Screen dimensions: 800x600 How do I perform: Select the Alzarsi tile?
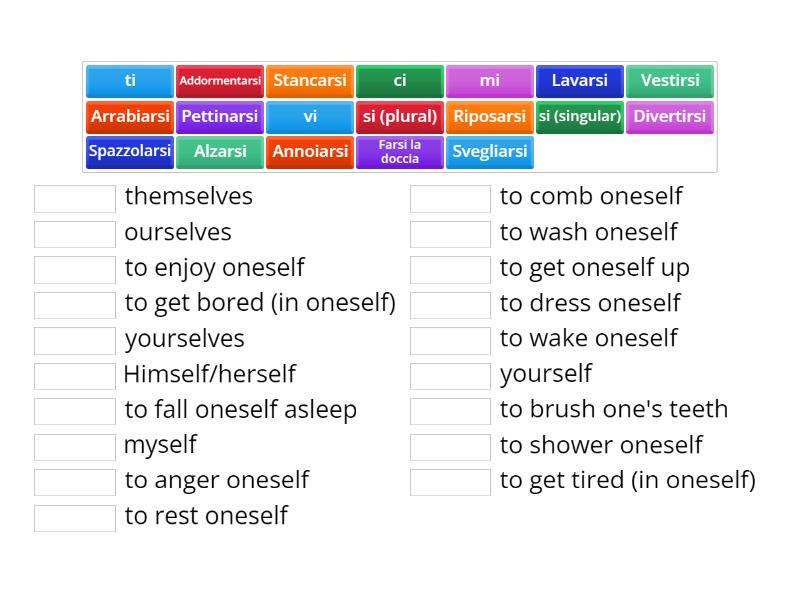click(x=220, y=152)
